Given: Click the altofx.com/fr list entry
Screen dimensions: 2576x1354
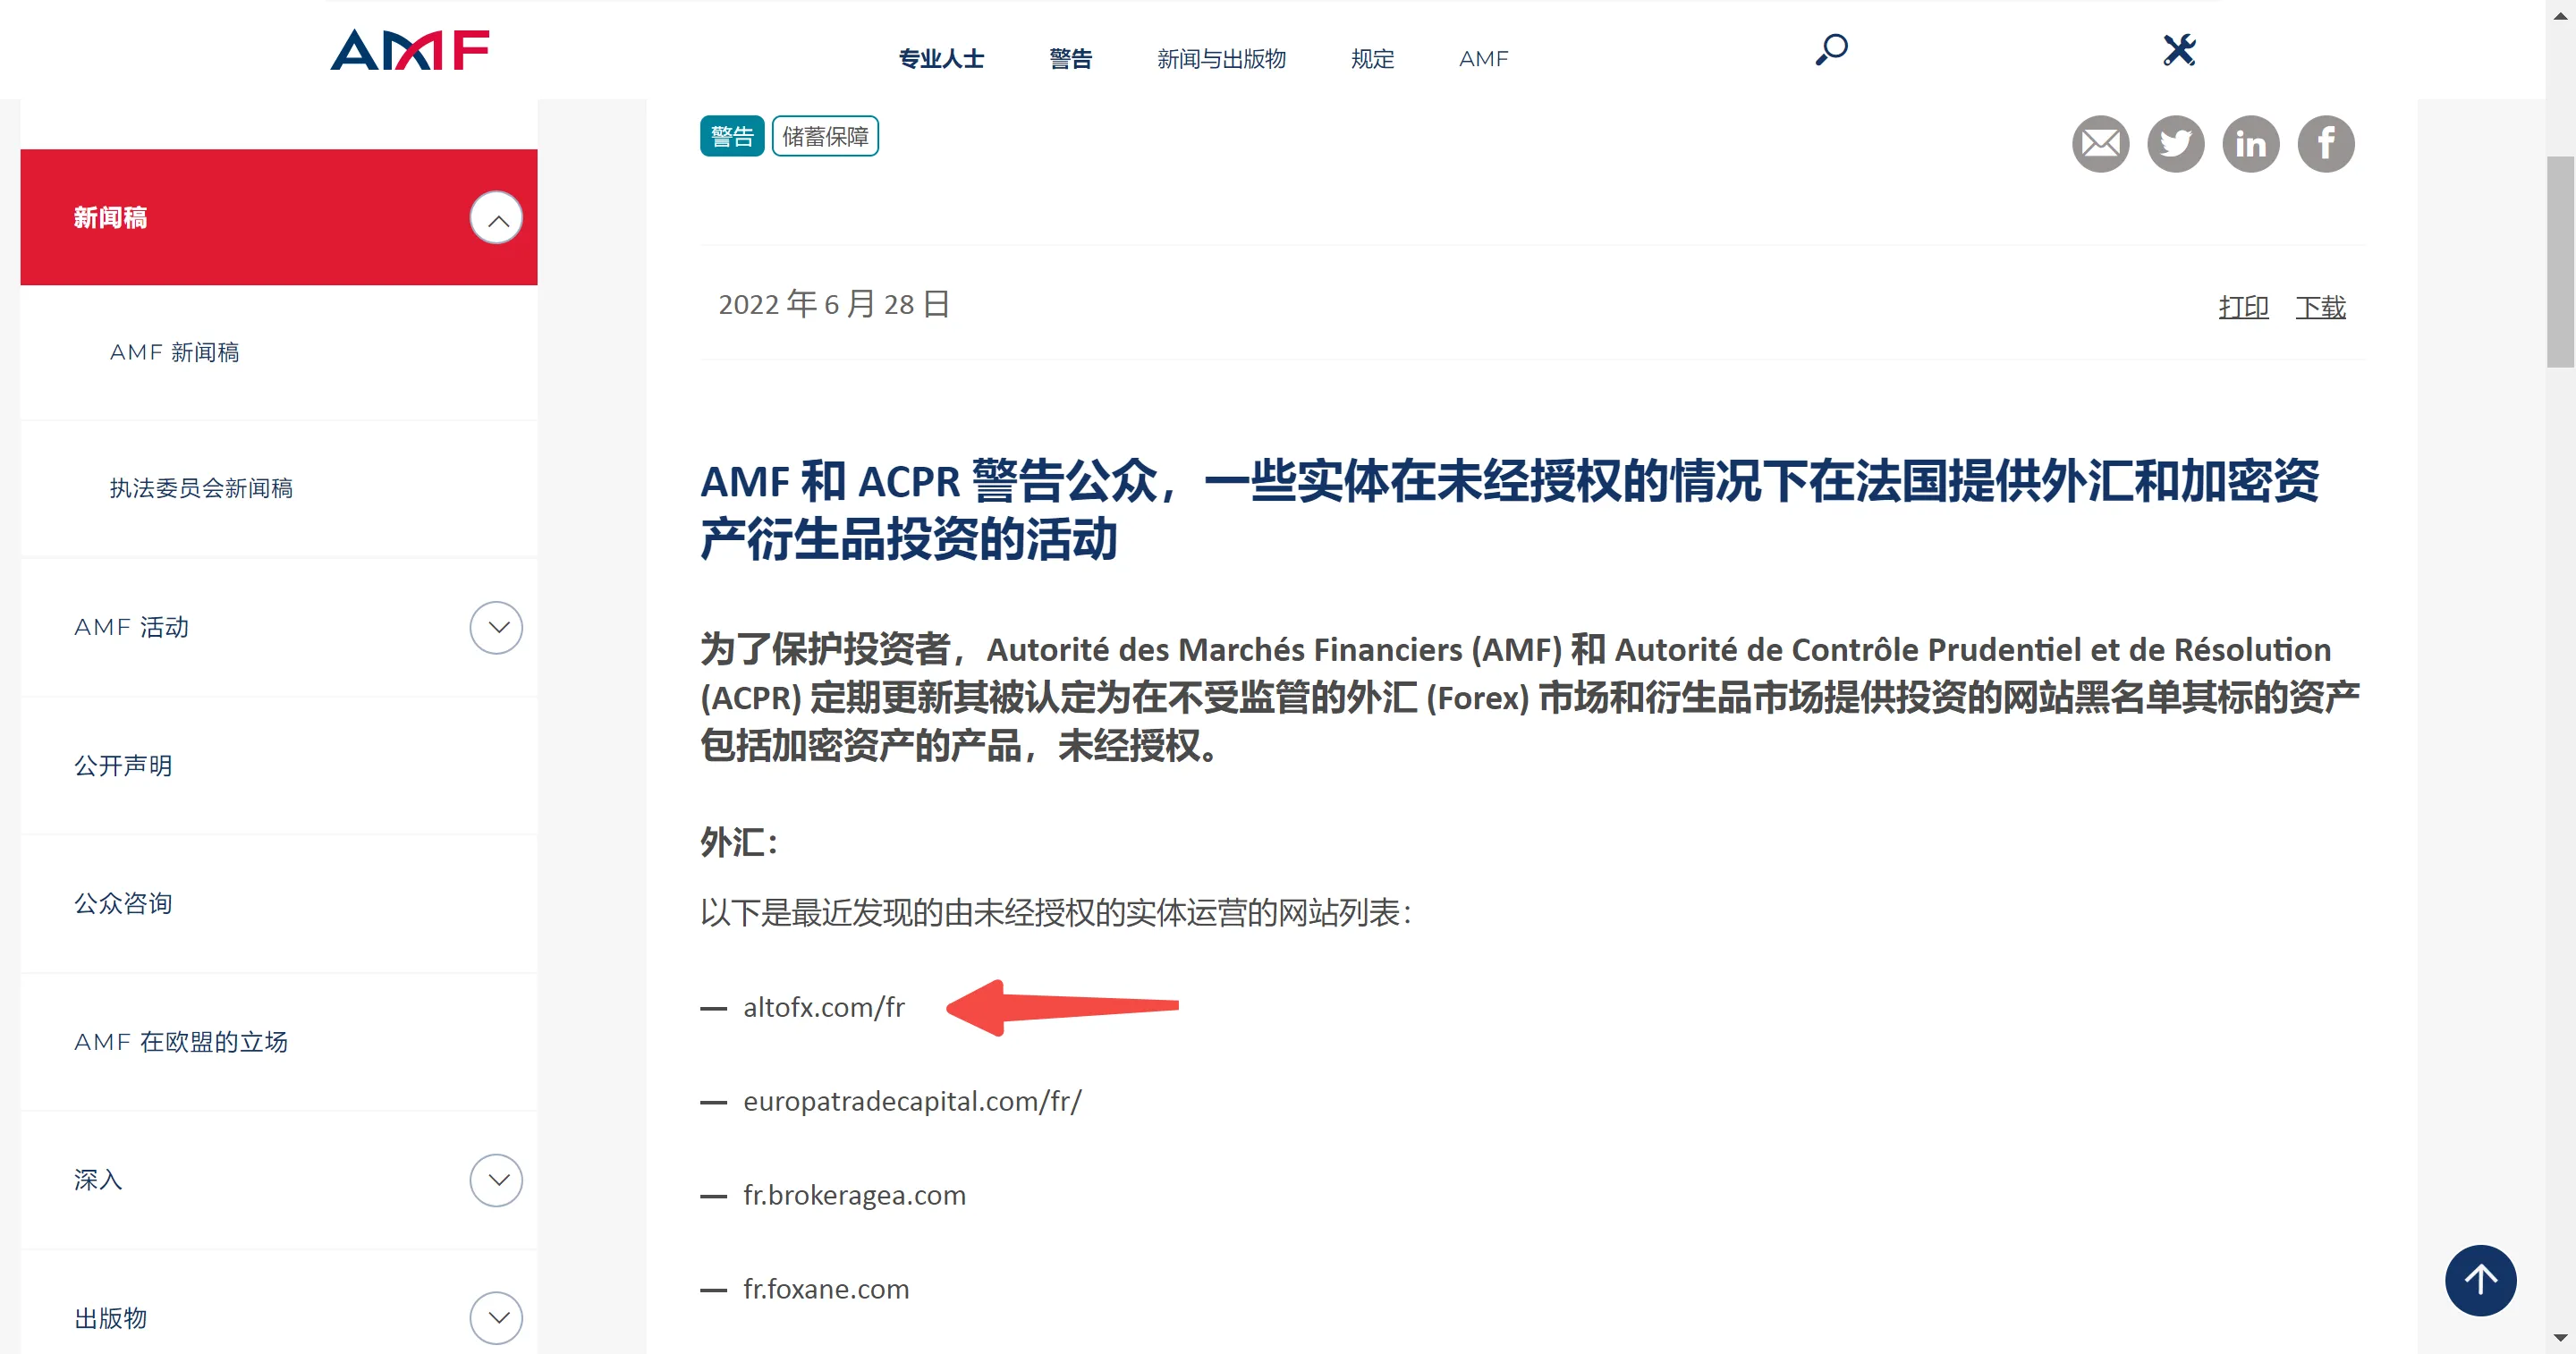Looking at the screenshot, I should (823, 1008).
